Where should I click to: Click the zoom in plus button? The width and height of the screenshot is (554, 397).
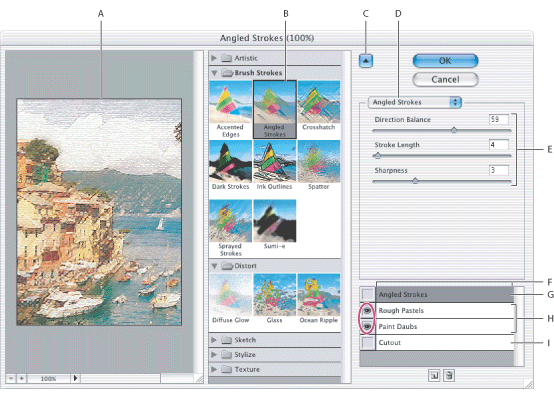click(22, 378)
